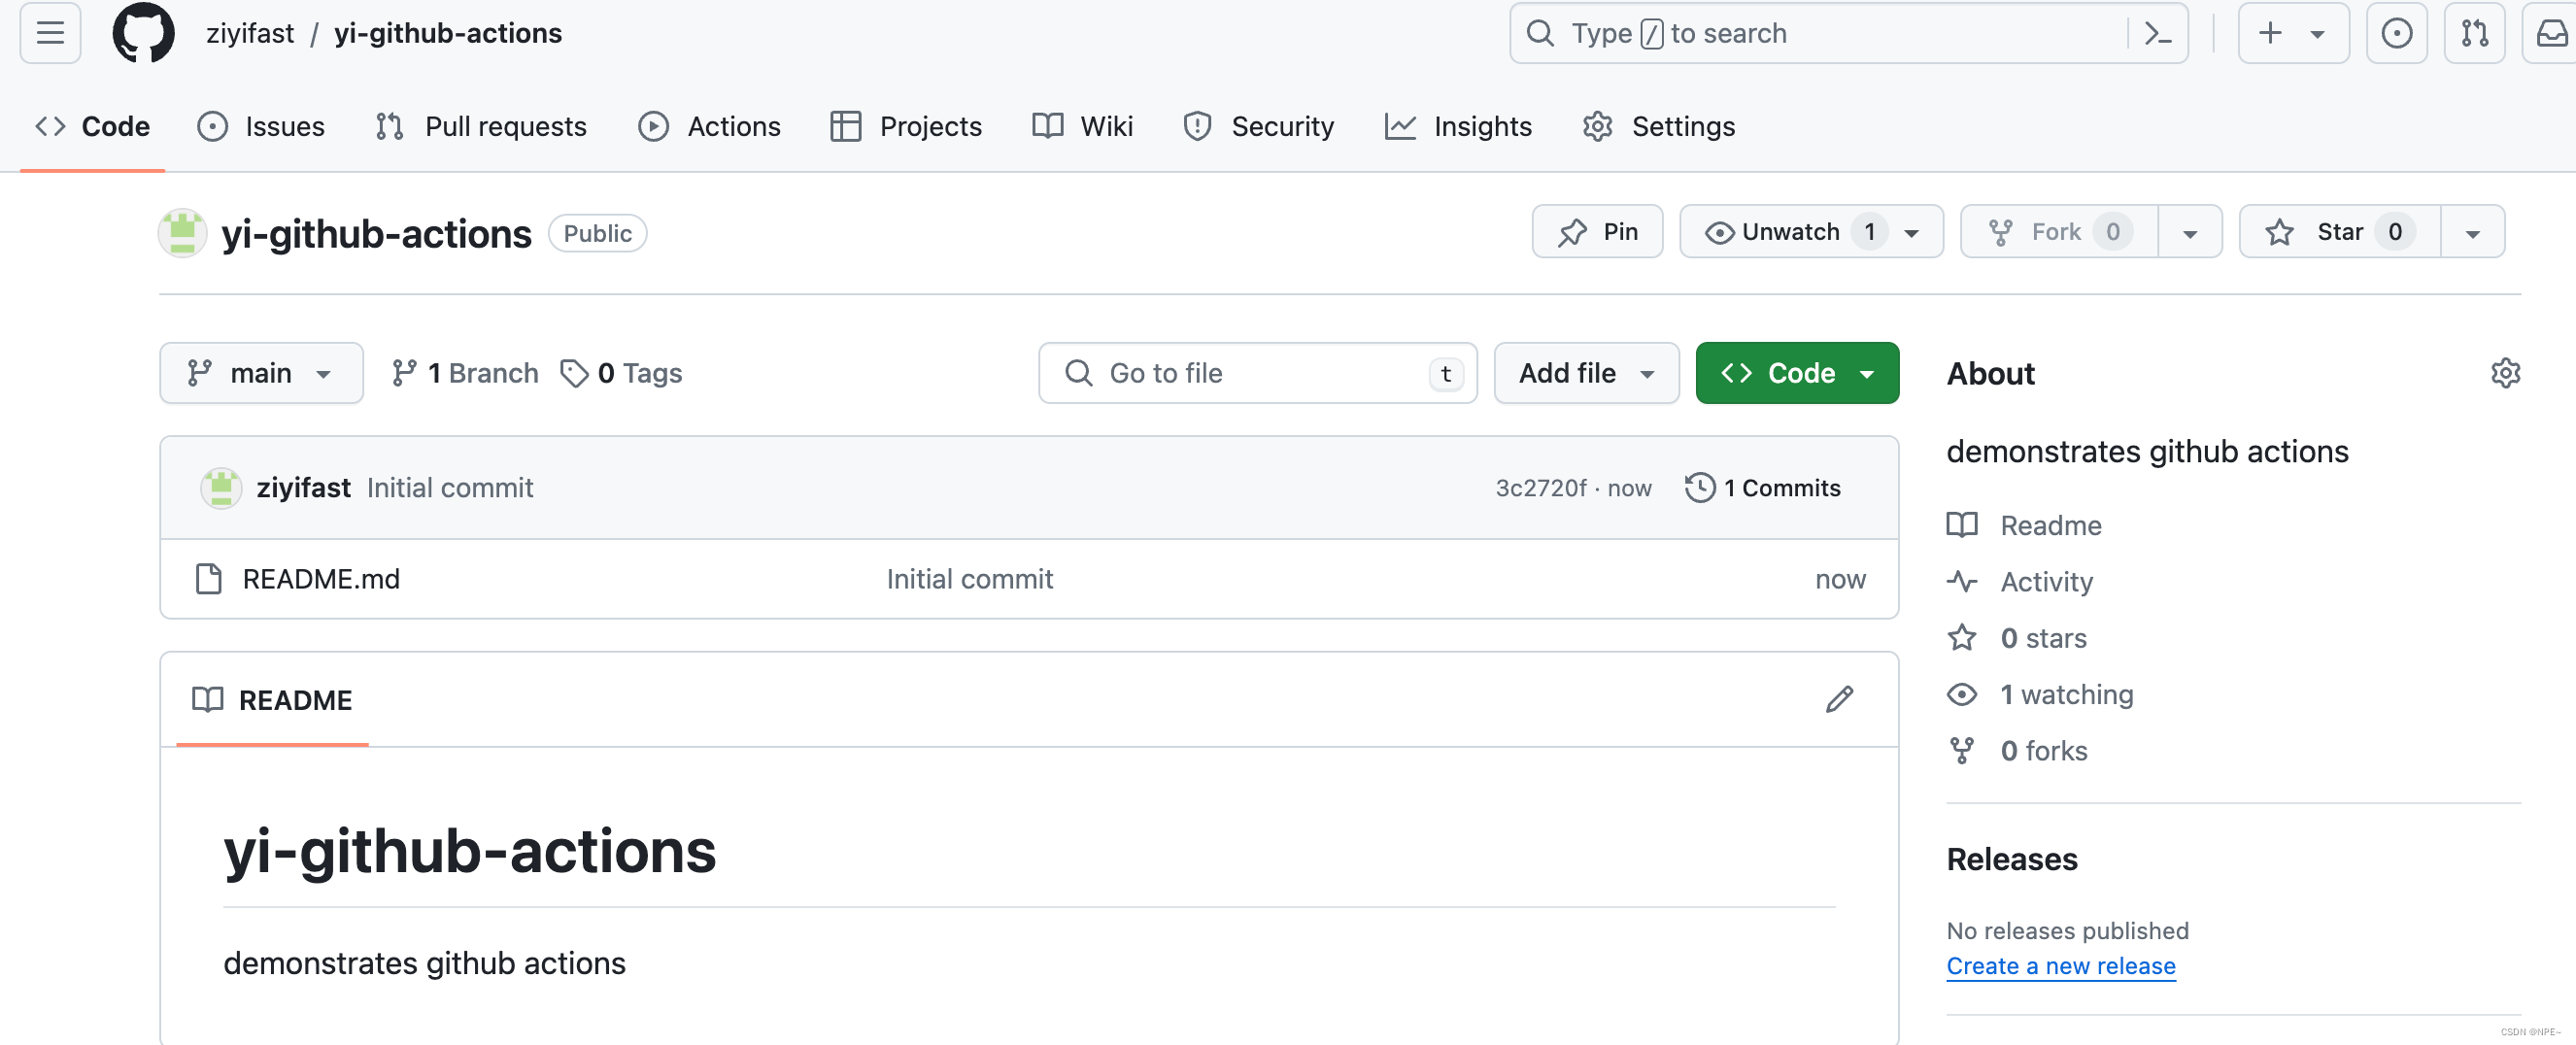Expand the Fork options arrow
Image resolution: width=2576 pixels, height=1045 pixels.
coord(2190,232)
